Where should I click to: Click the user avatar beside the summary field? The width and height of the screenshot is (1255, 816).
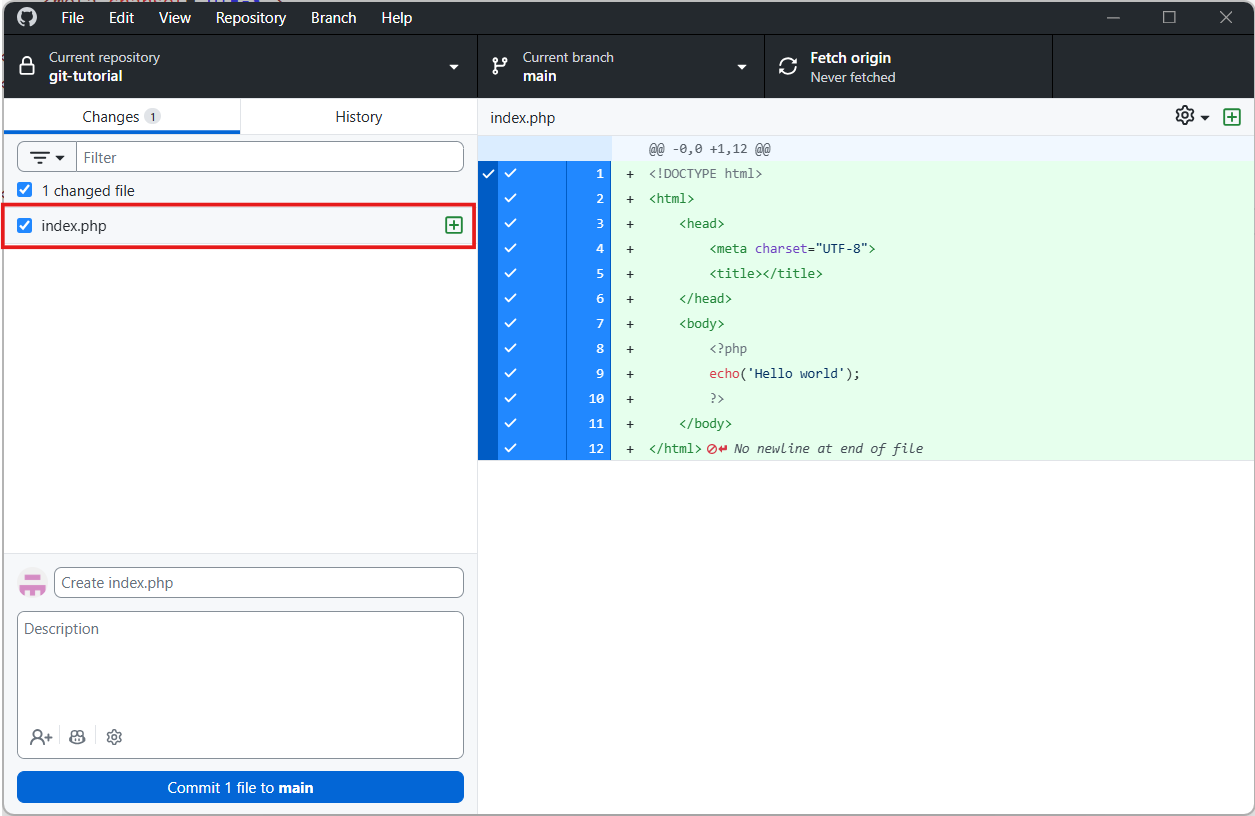33,582
